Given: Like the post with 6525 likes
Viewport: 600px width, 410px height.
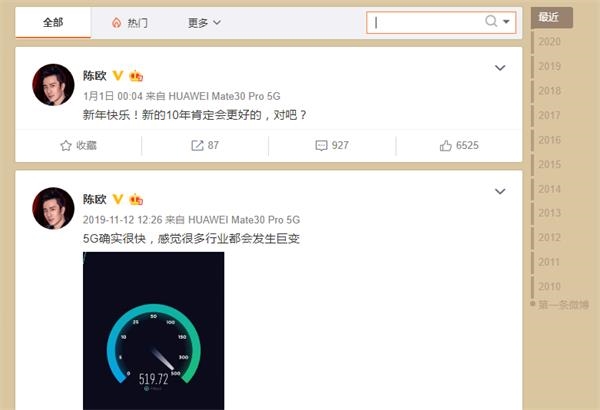Looking at the screenshot, I should [x=459, y=145].
